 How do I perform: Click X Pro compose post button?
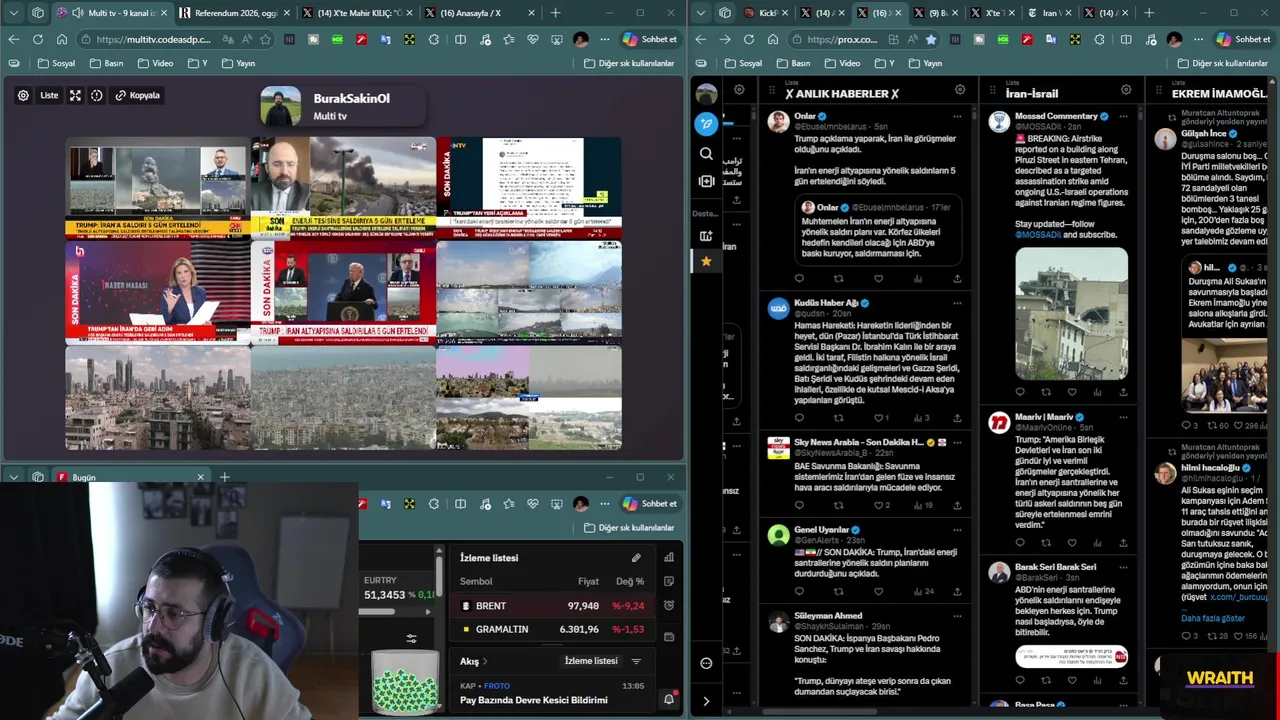(x=706, y=124)
